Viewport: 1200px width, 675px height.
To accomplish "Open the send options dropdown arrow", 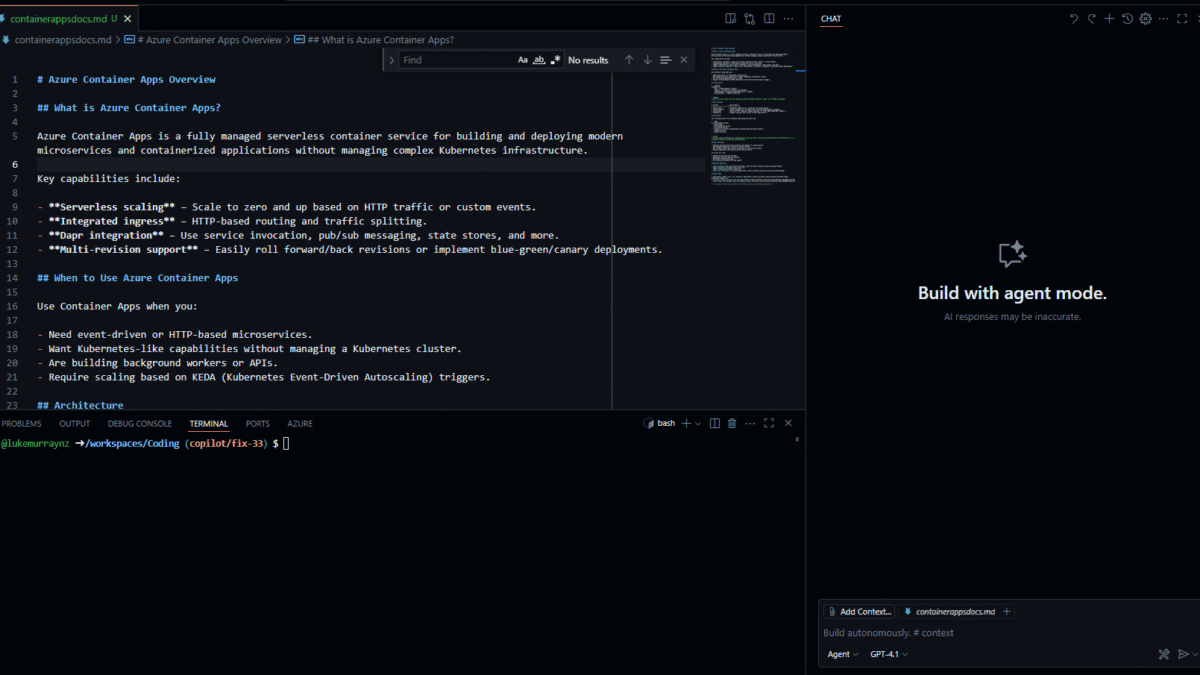I will (1193, 654).
